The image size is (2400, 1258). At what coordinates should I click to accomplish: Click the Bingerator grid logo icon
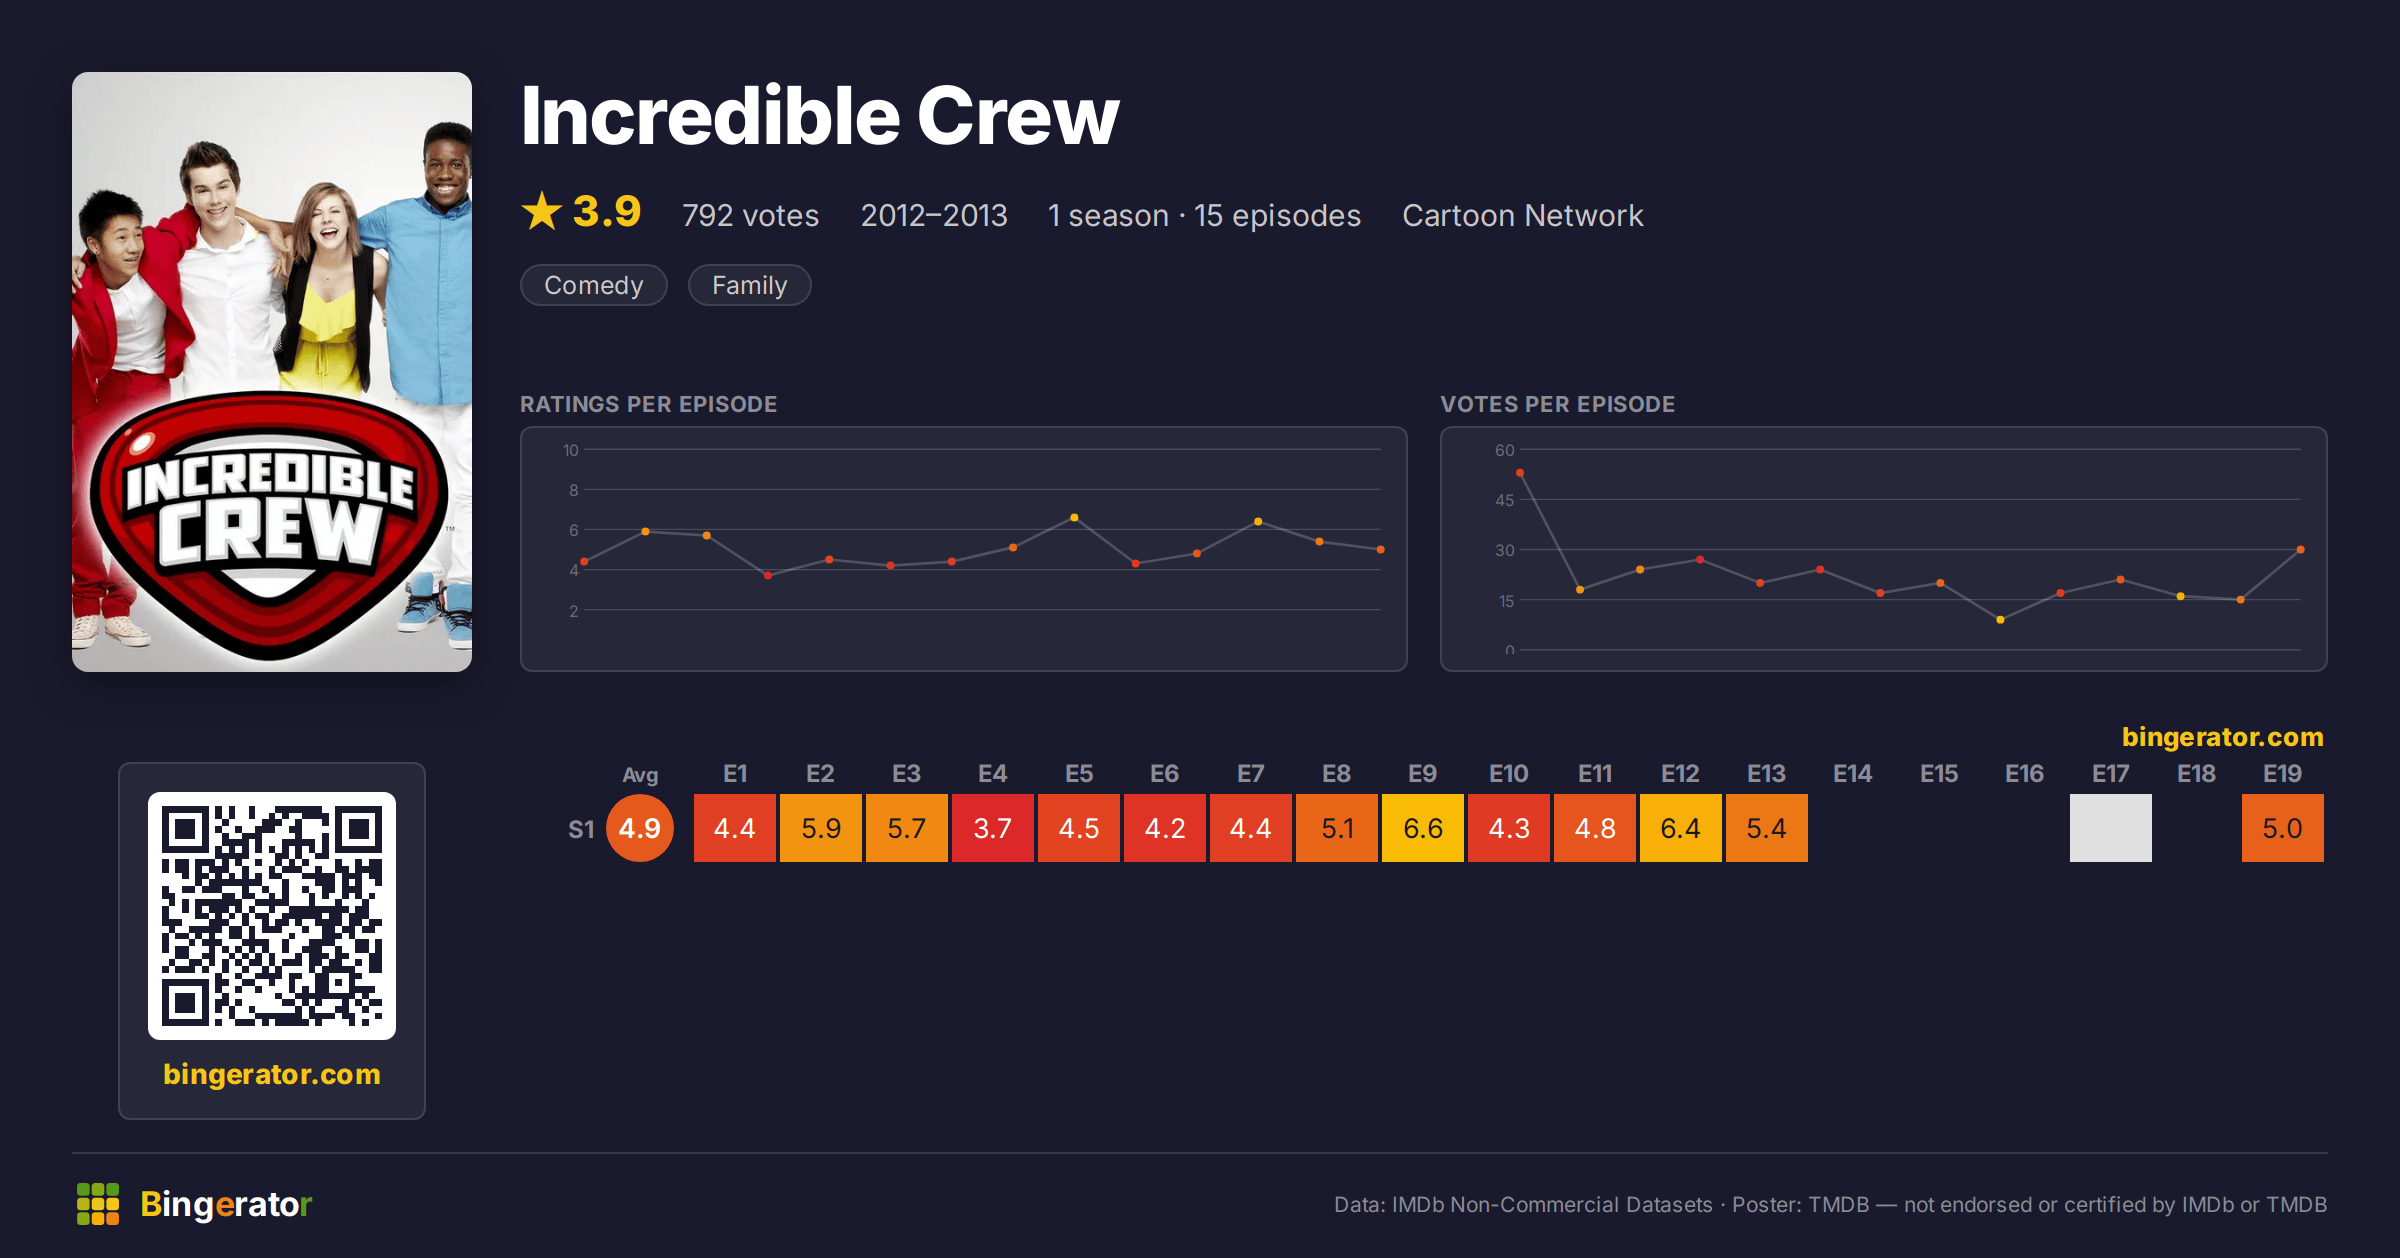[98, 1204]
